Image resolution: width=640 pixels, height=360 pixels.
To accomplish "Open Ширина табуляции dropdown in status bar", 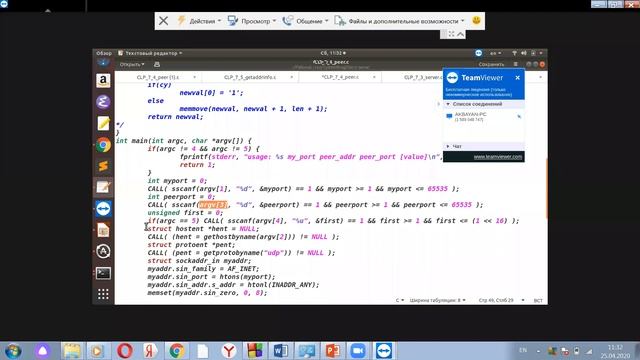I will click(438, 300).
